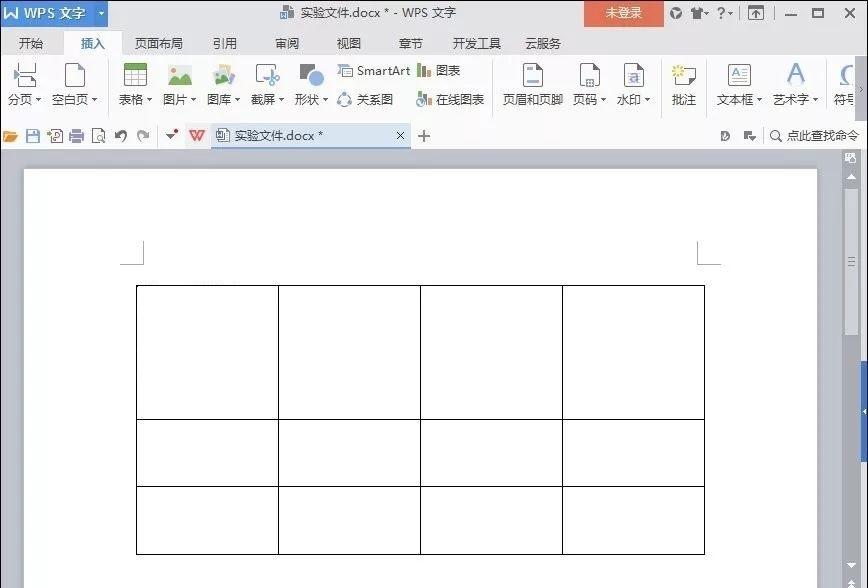
Task: Open the 图库 gallery icon
Action: tap(224, 75)
